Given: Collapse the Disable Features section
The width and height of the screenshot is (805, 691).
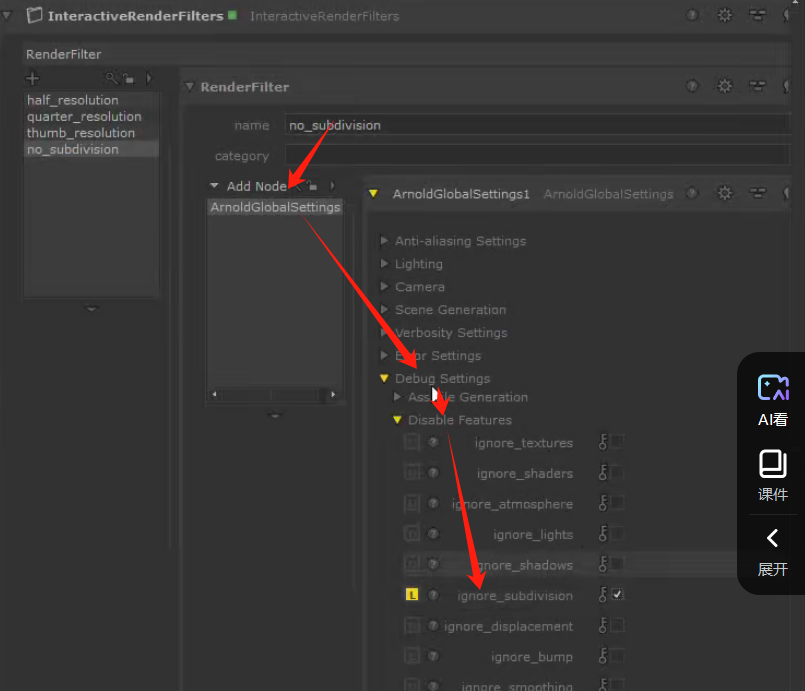Looking at the screenshot, I should 397,420.
